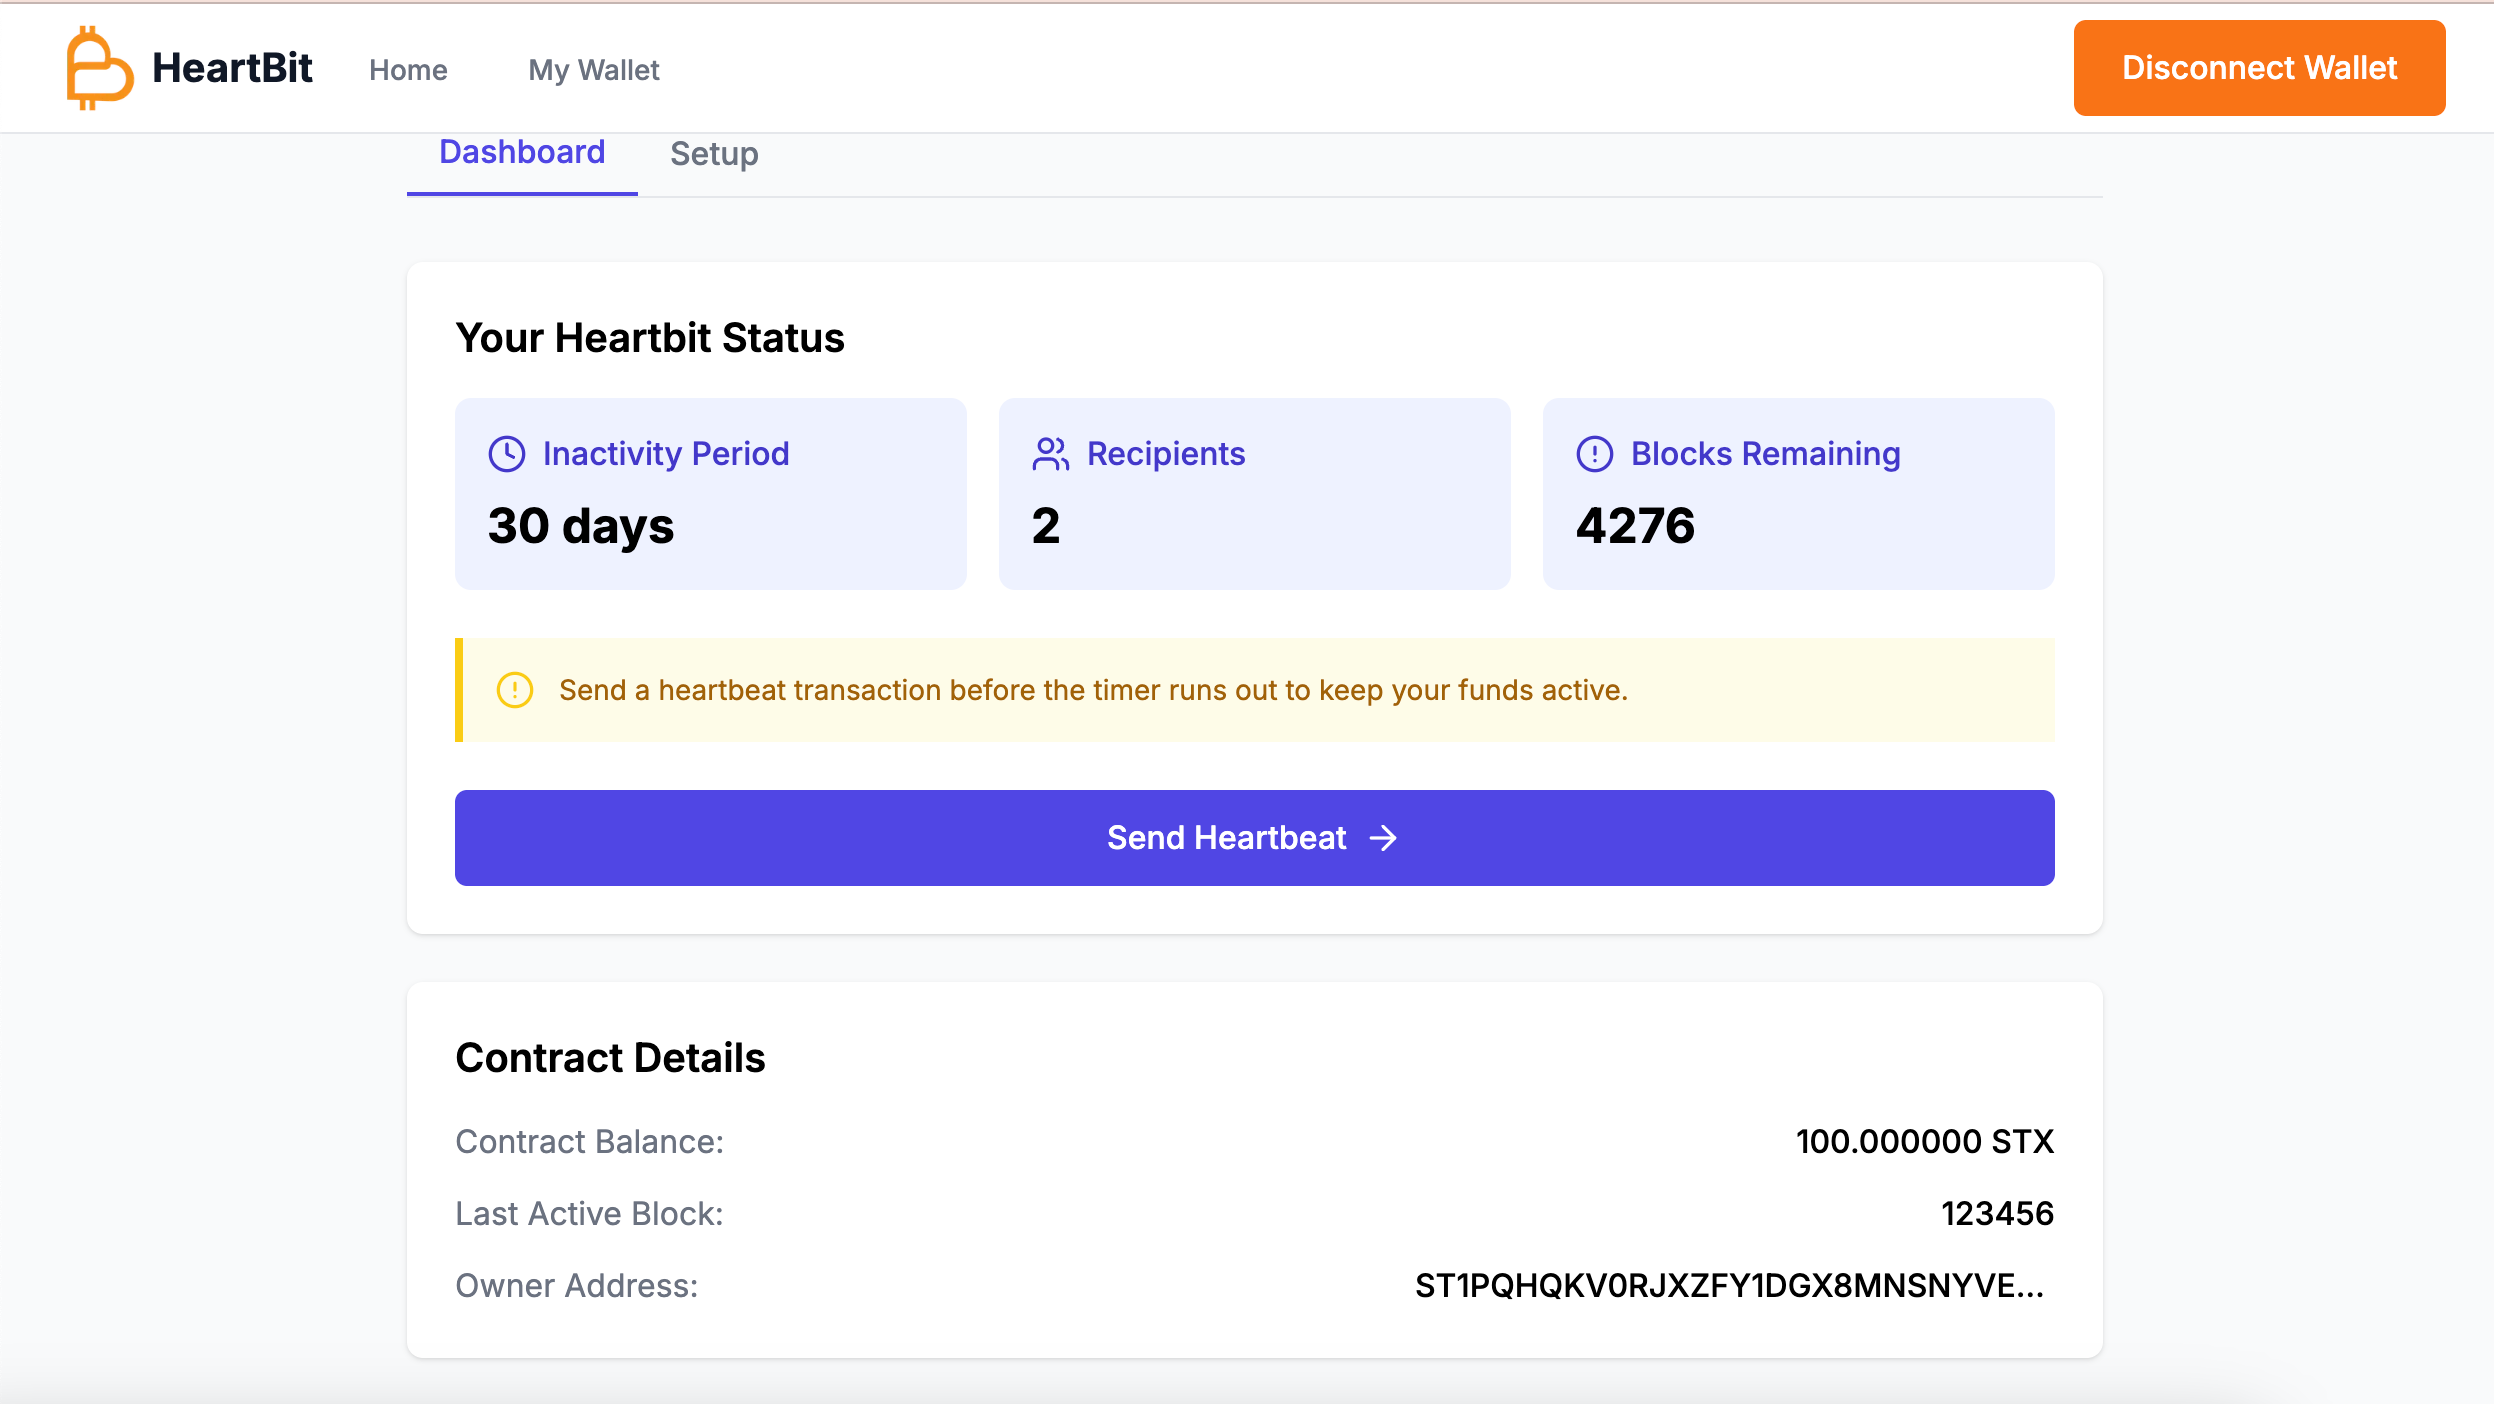Click the HeartBit bitcoin heart logo icon
The image size is (2494, 1404).
click(98, 68)
